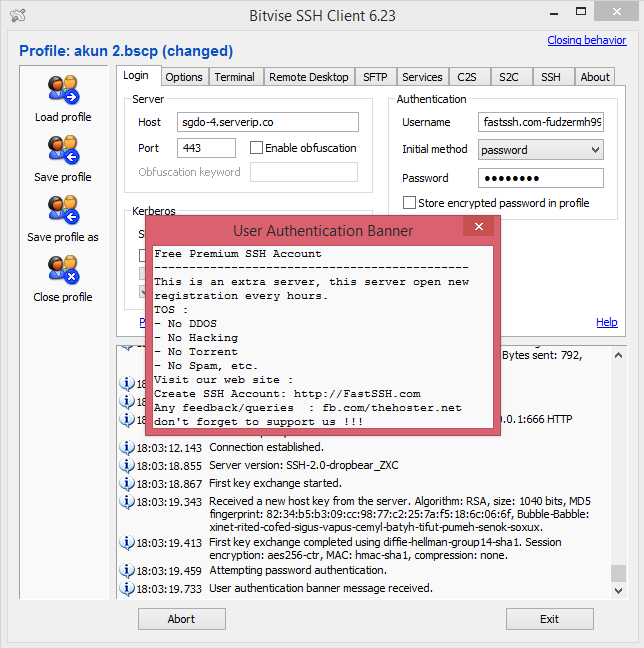Click the Bitvise app icon in the title bar

click(18, 16)
